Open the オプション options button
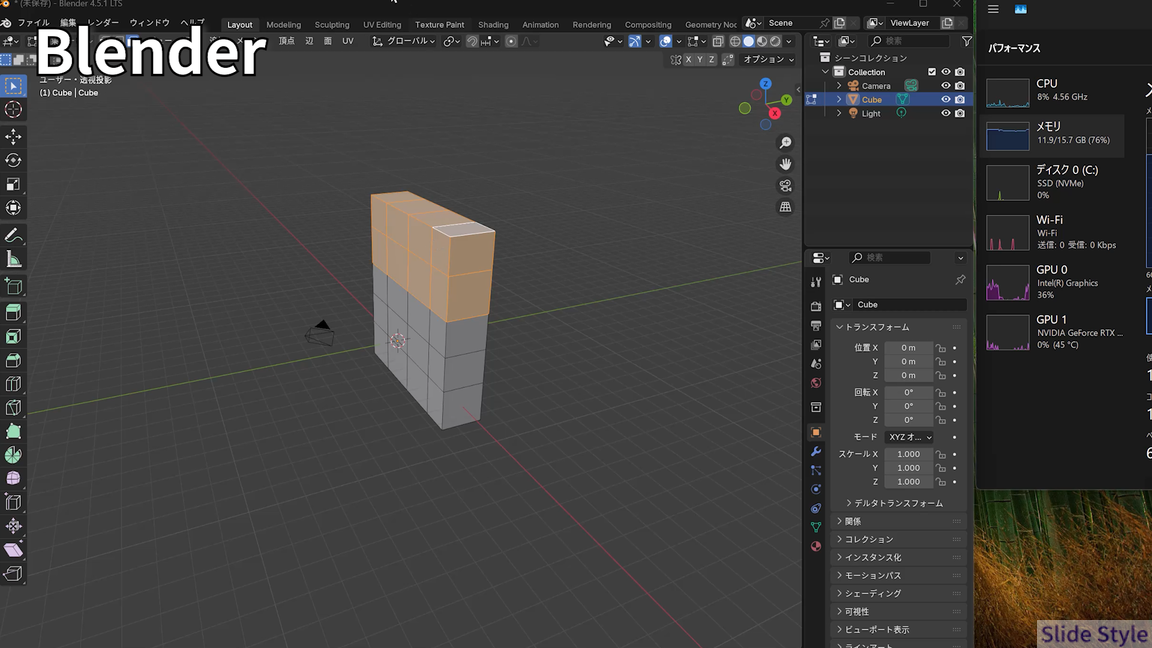The image size is (1152, 648). pos(767,59)
